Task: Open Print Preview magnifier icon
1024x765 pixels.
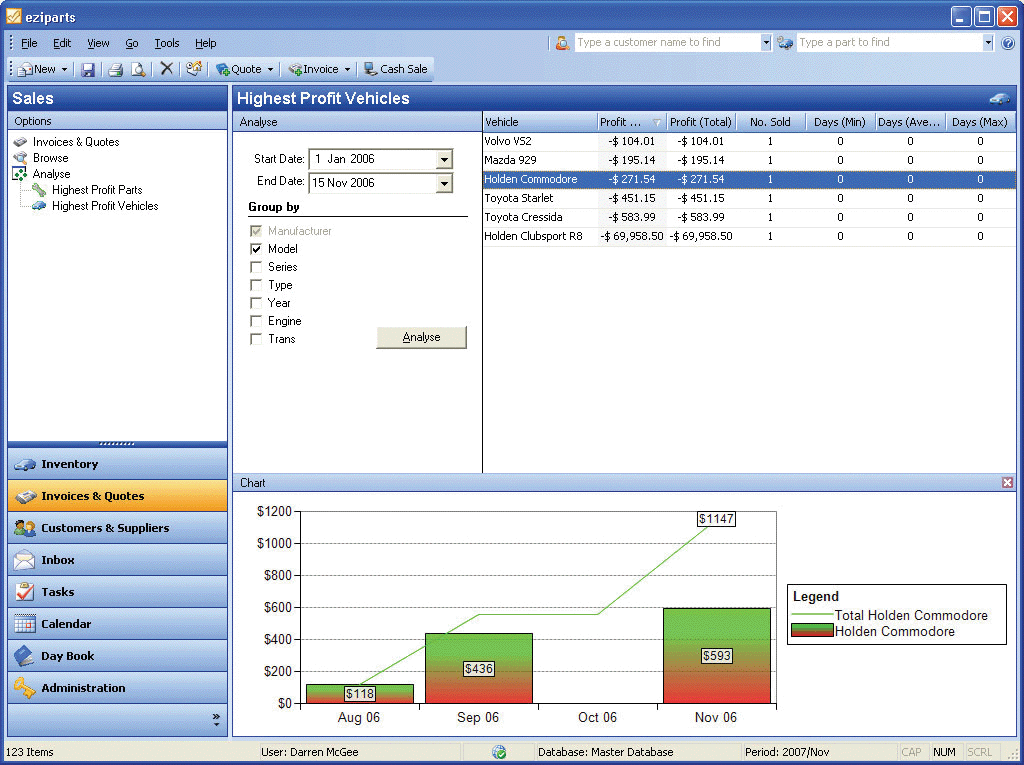Action: (x=138, y=69)
